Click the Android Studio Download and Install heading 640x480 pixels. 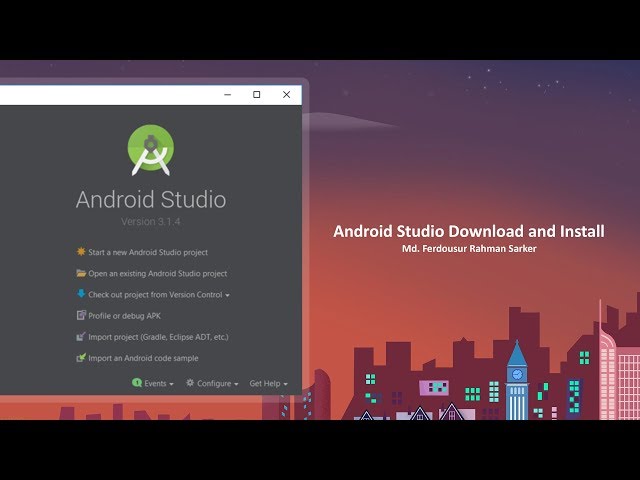click(469, 231)
